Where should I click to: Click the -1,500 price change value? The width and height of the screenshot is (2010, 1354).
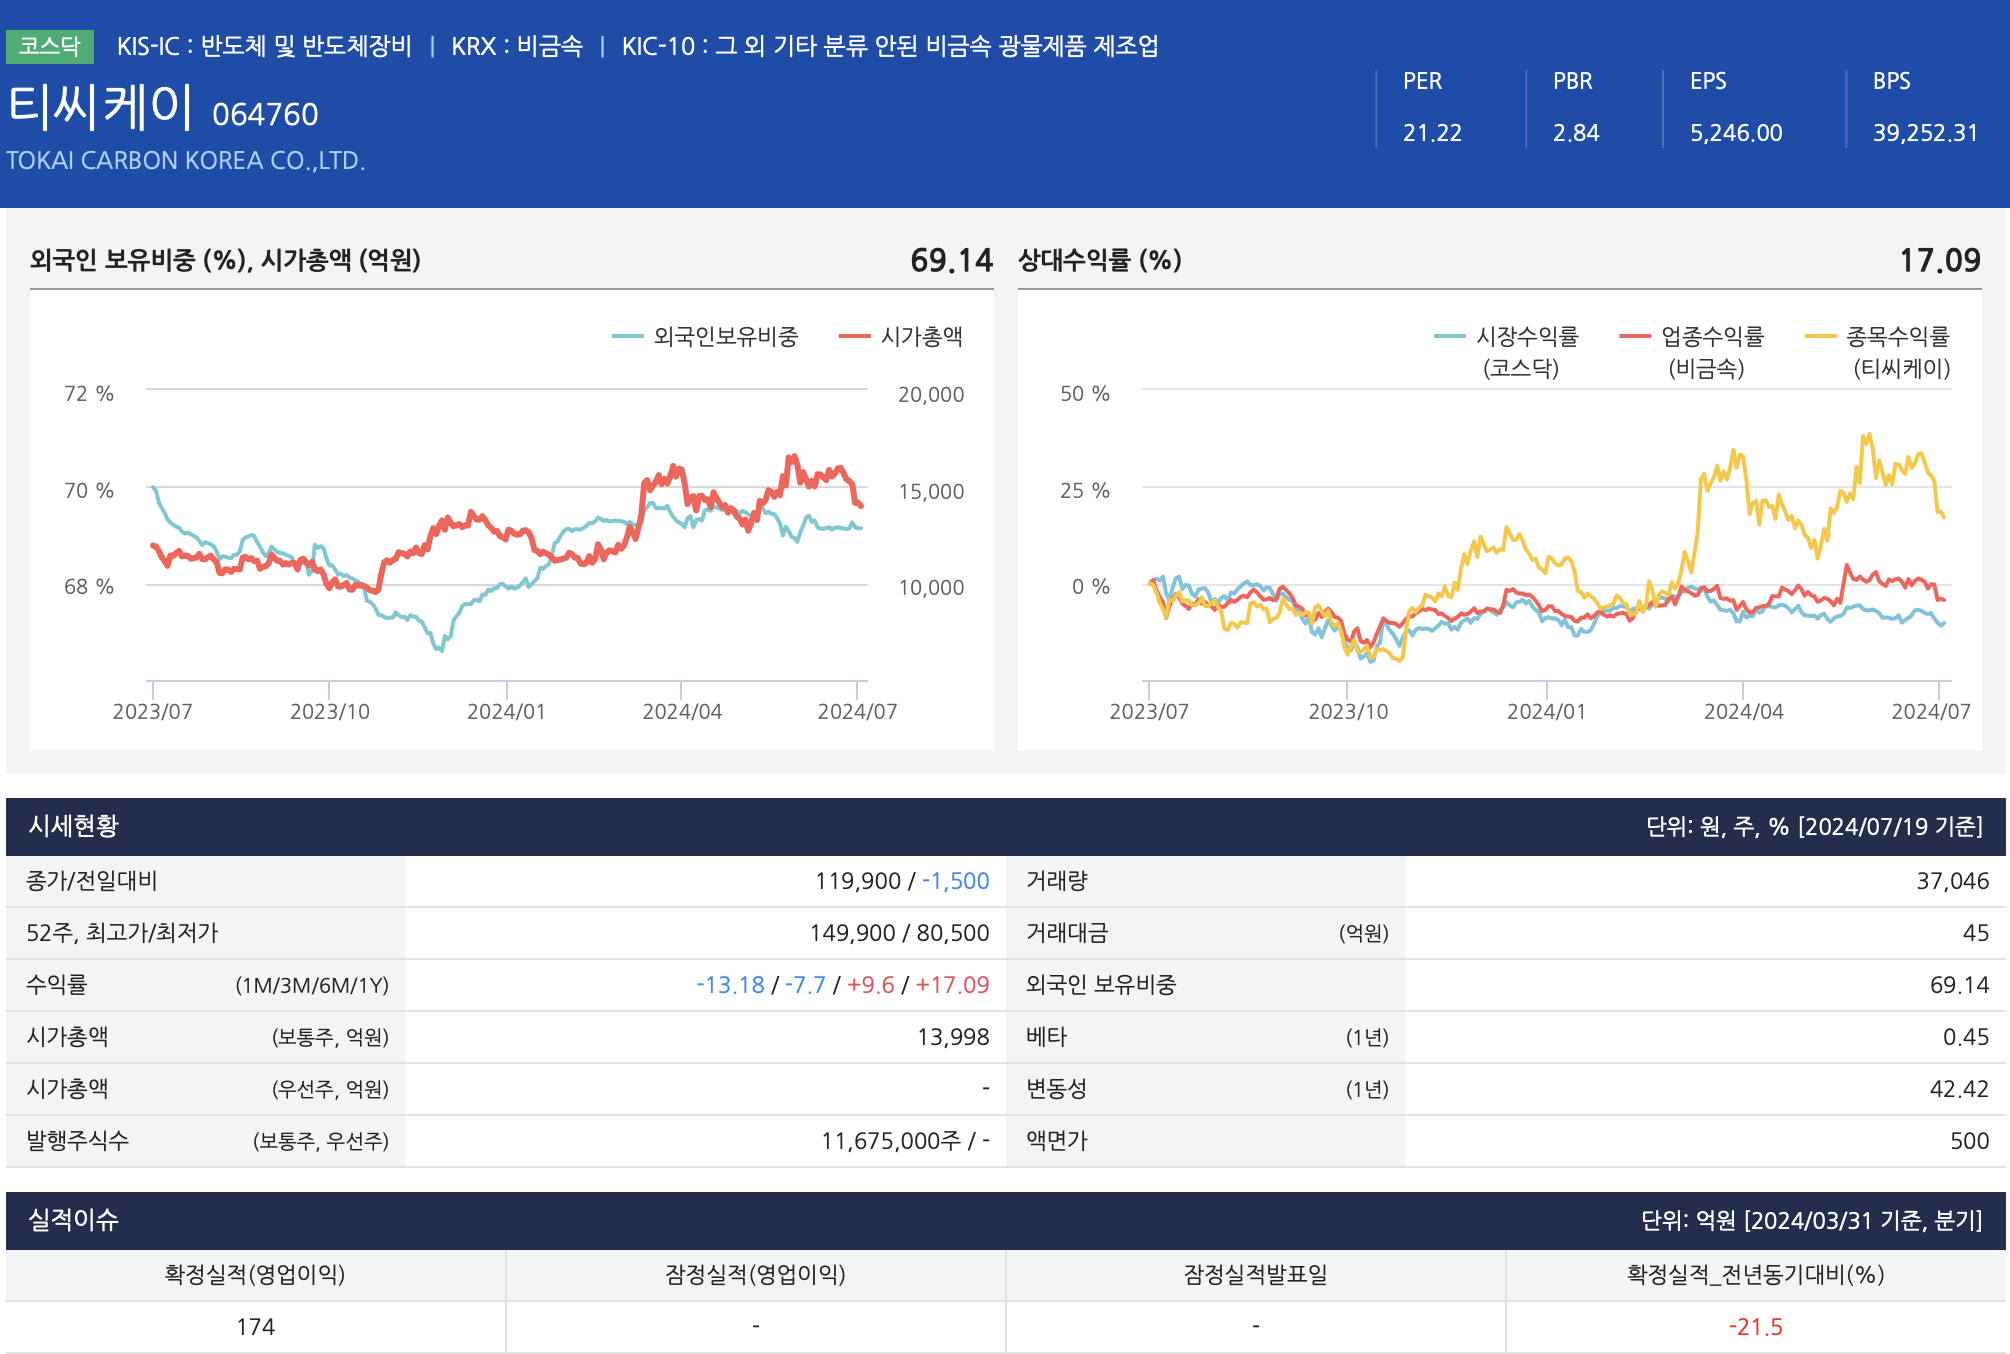tap(955, 881)
